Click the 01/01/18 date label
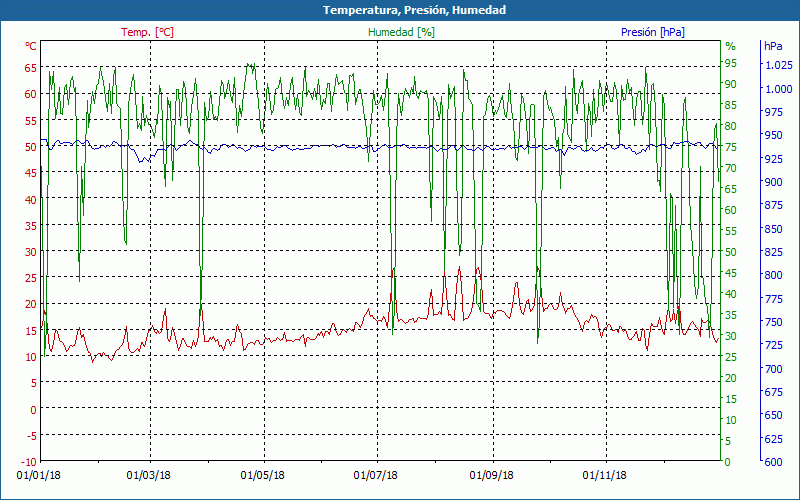 [x=38, y=476]
